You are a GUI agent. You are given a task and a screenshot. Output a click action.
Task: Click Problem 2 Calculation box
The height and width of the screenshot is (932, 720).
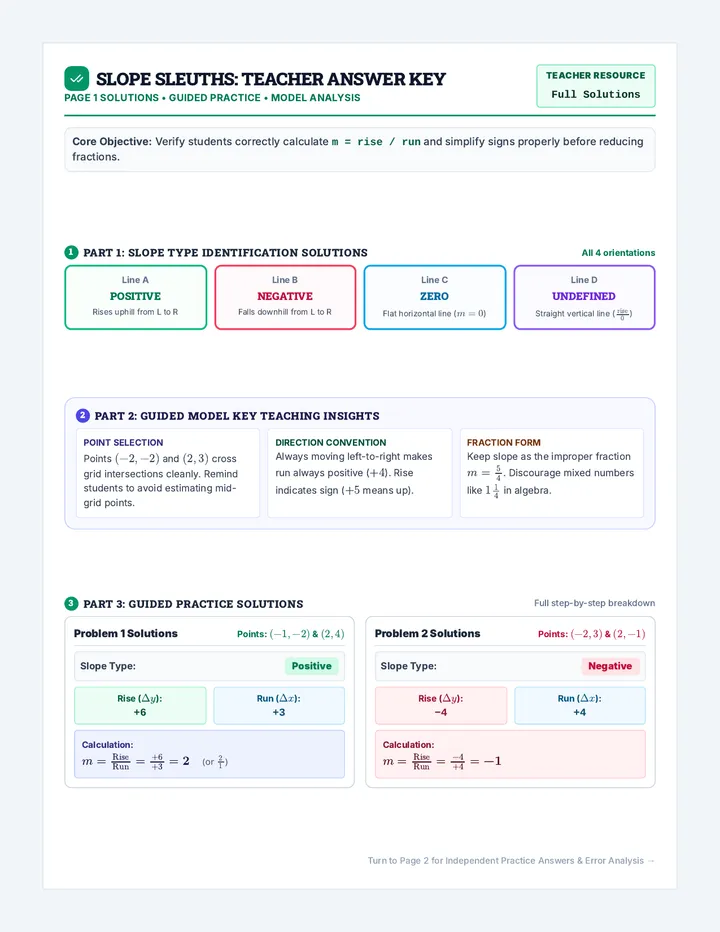pyautogui.click(x=510, y=754)
